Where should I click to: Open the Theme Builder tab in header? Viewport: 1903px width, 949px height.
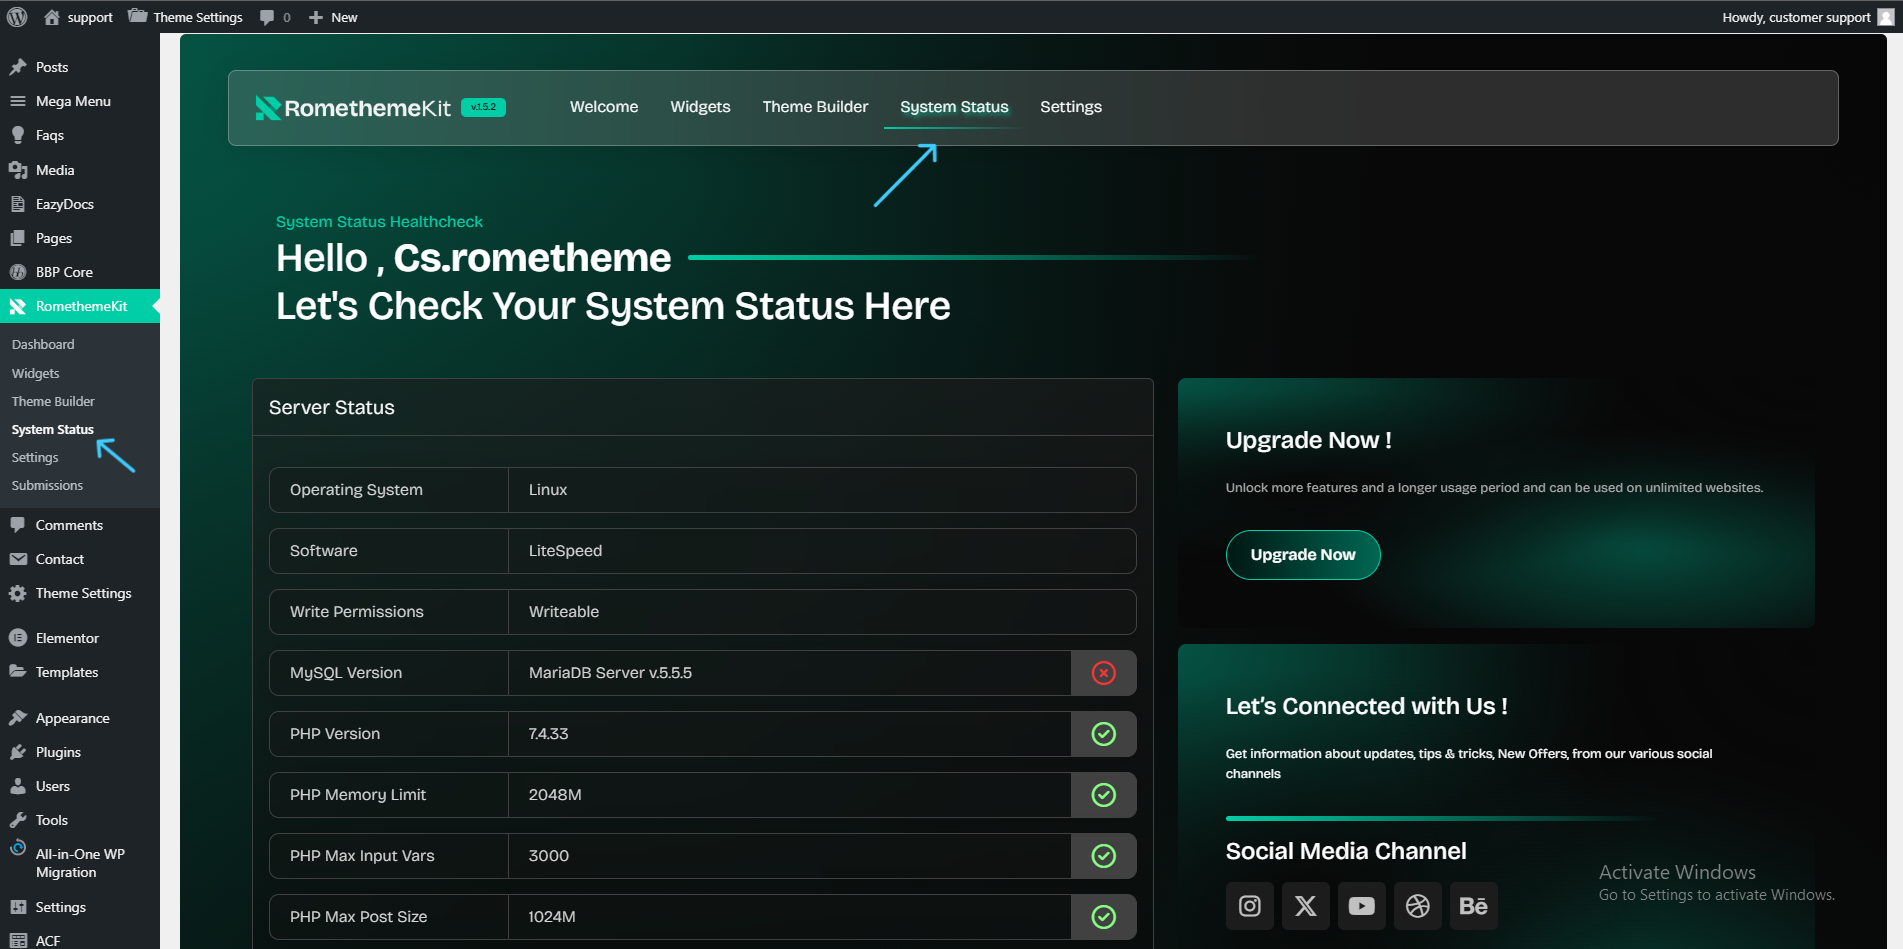click(x=815, y=107)
